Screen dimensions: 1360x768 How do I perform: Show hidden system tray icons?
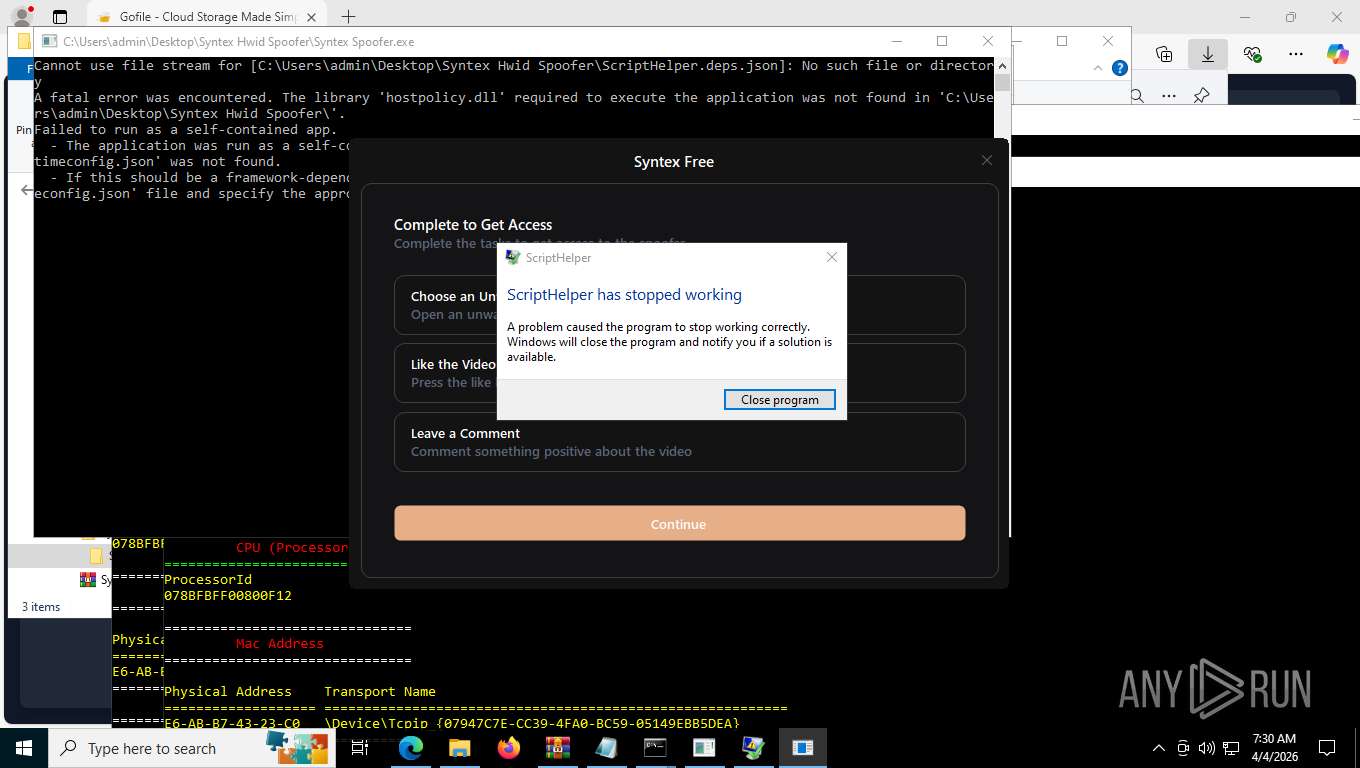[x=1159, y=748]
